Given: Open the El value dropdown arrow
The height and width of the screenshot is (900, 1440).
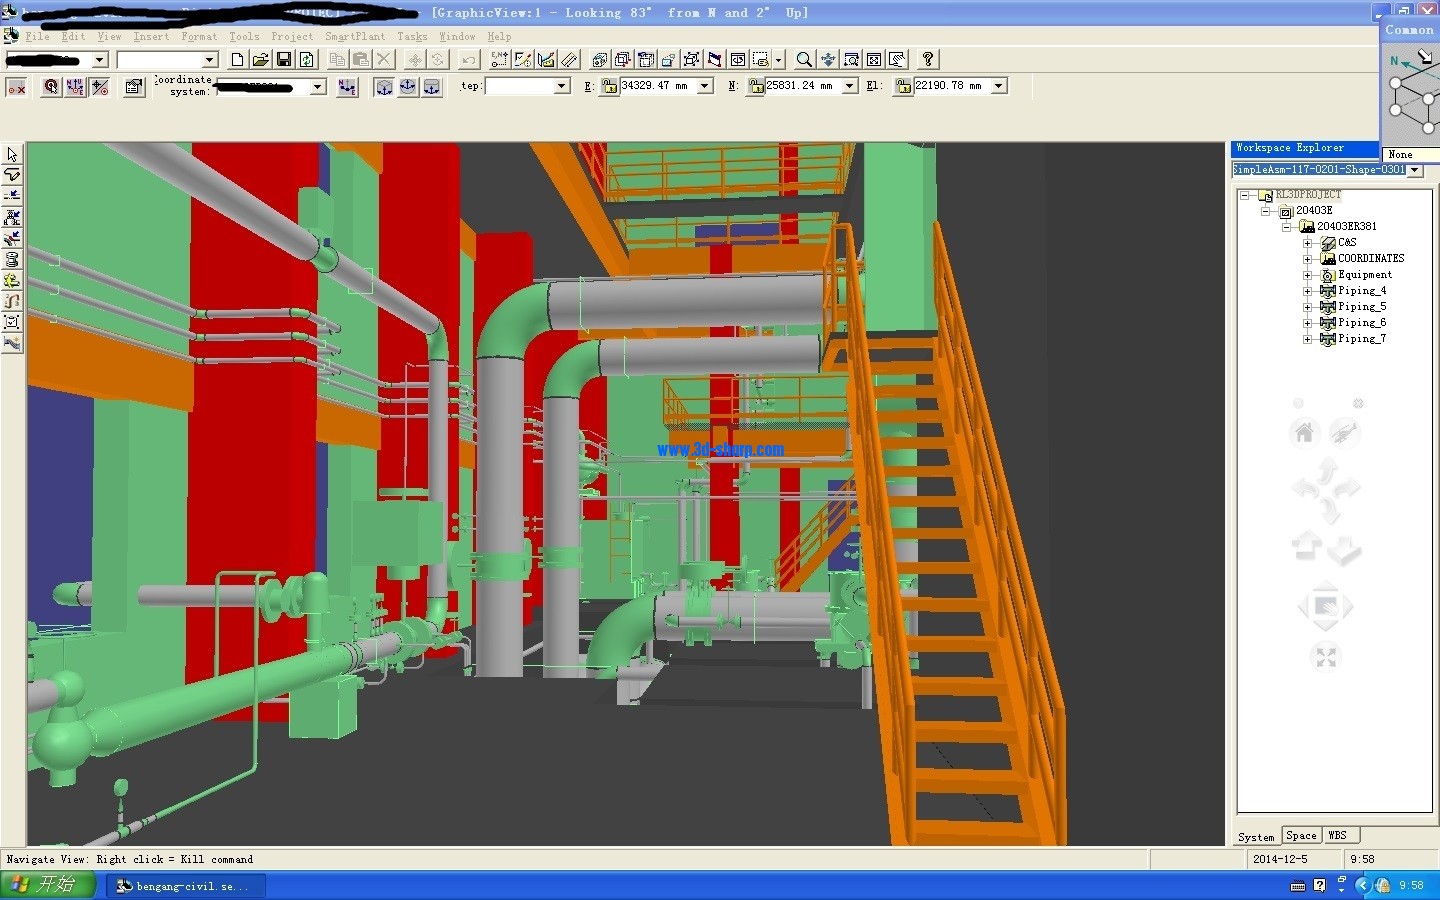Looking at the screenshot, I should coord(998,87).
